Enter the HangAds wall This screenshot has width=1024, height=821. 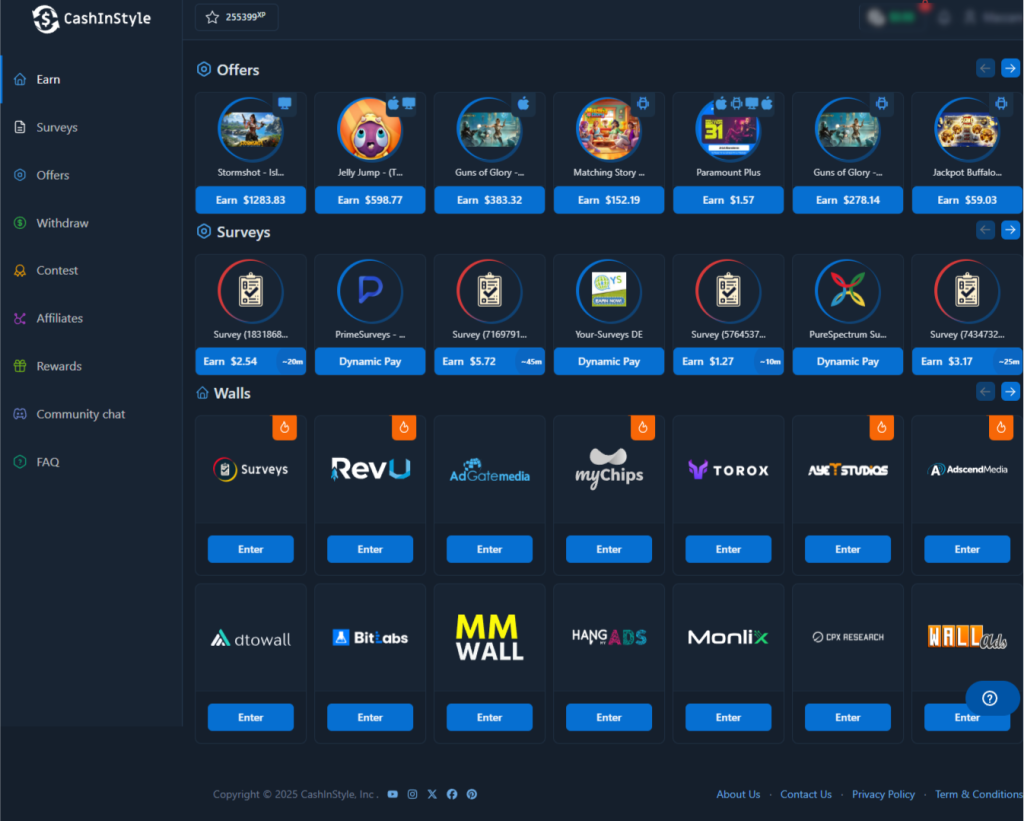[x=609, y=717]
